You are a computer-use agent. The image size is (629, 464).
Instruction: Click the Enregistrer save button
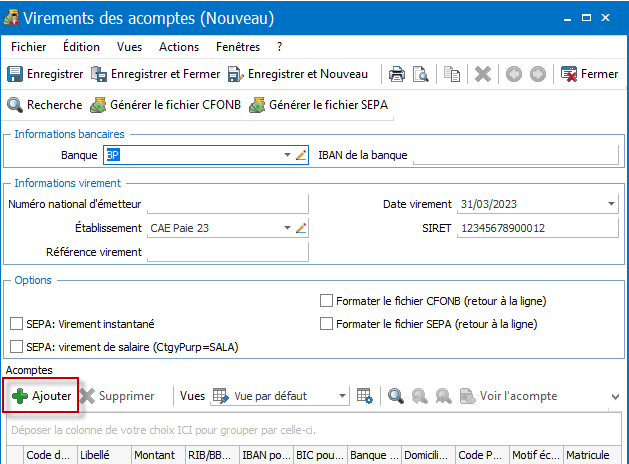pyautogui.click(x=45, y=74)
